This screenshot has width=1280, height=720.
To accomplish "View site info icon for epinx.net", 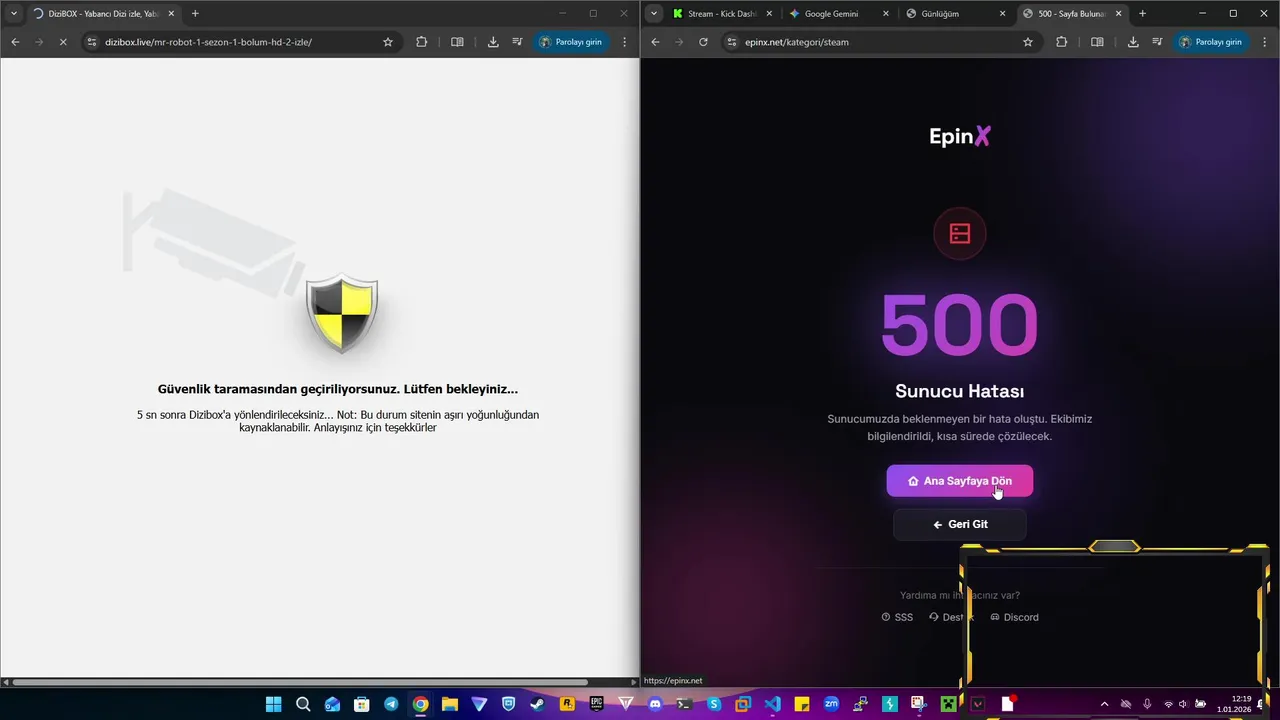I will point(732,42).
